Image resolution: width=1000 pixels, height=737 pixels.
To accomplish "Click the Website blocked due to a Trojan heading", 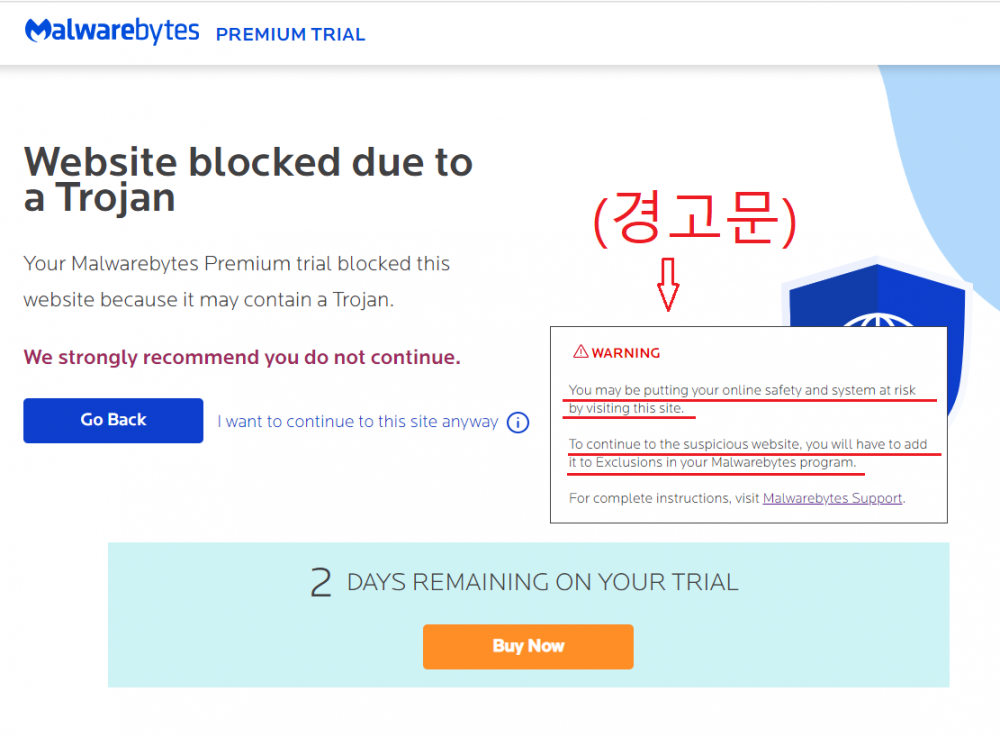I will (x=248, y=179).
